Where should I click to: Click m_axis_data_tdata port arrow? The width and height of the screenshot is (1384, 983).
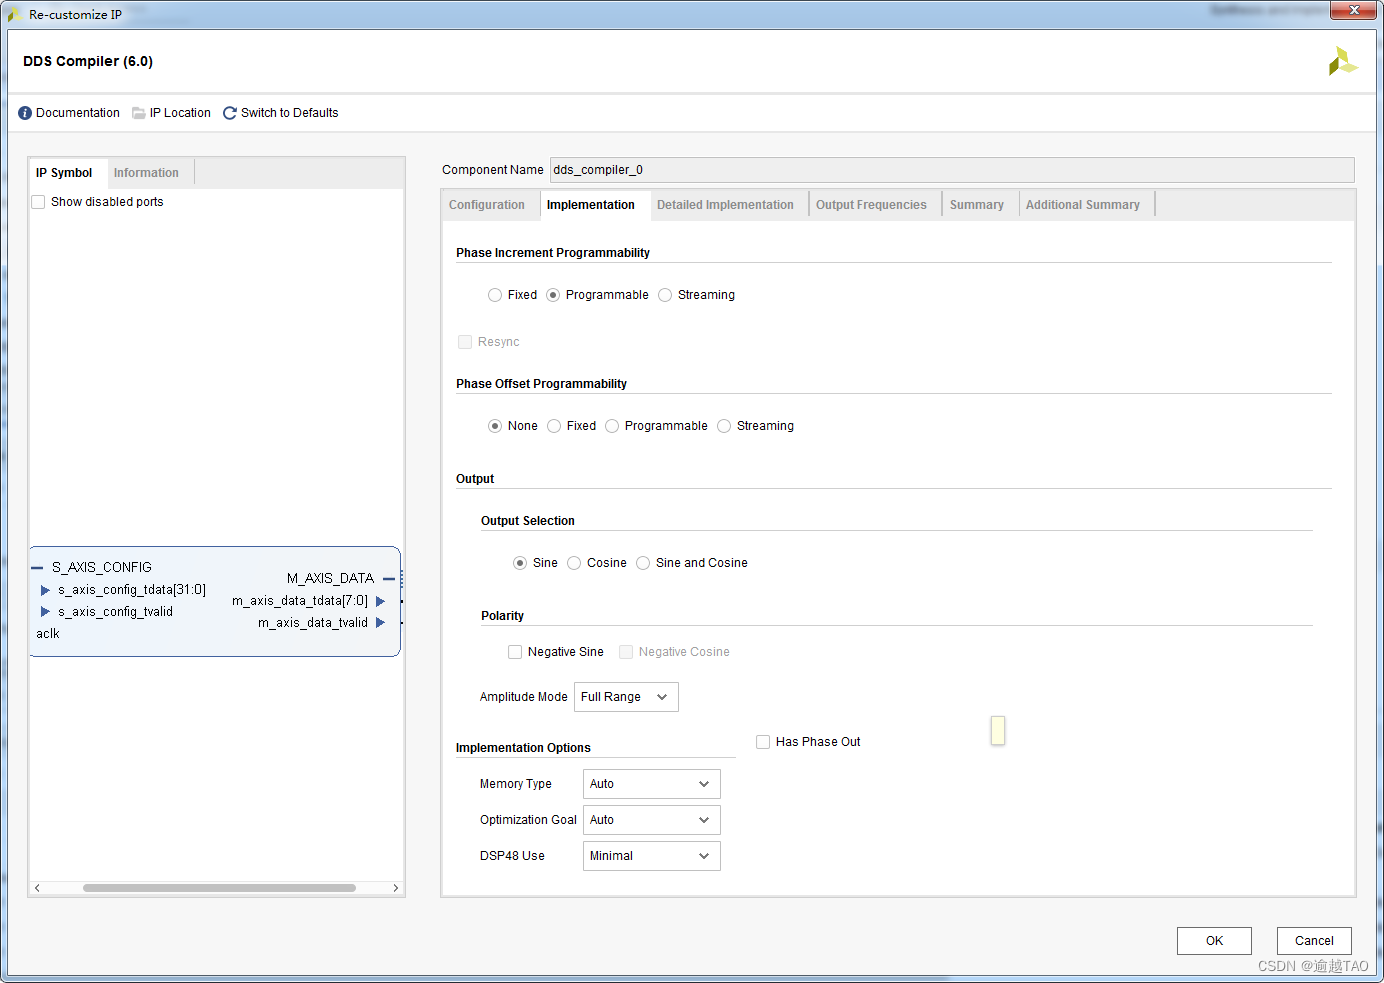(380, 601)
